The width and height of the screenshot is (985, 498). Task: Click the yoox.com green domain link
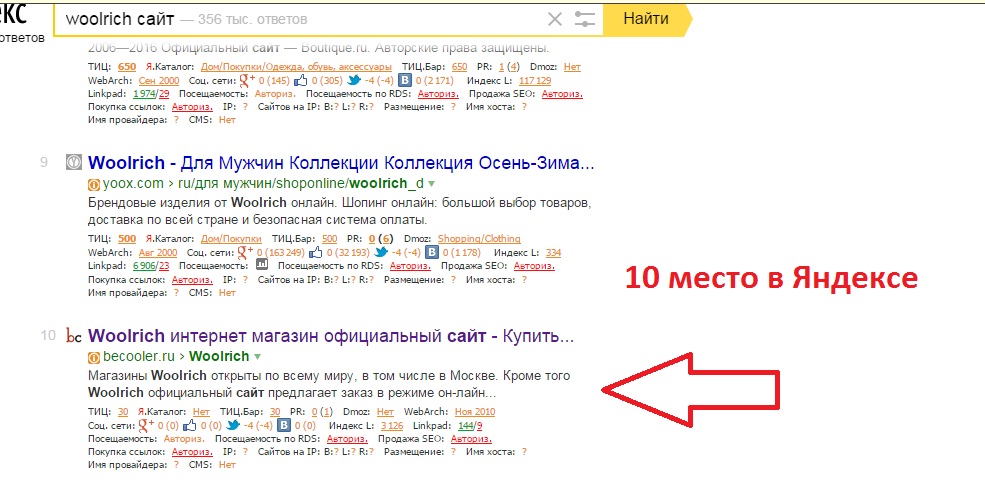[131, 184]
